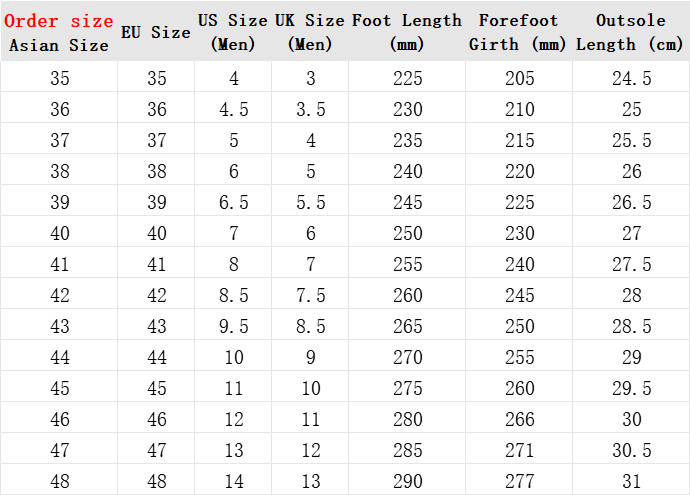The width and height of the screenshot is (690, 495).
Task: Click the "Foot Length (mm)" header
Action: (x=407, y=32)
